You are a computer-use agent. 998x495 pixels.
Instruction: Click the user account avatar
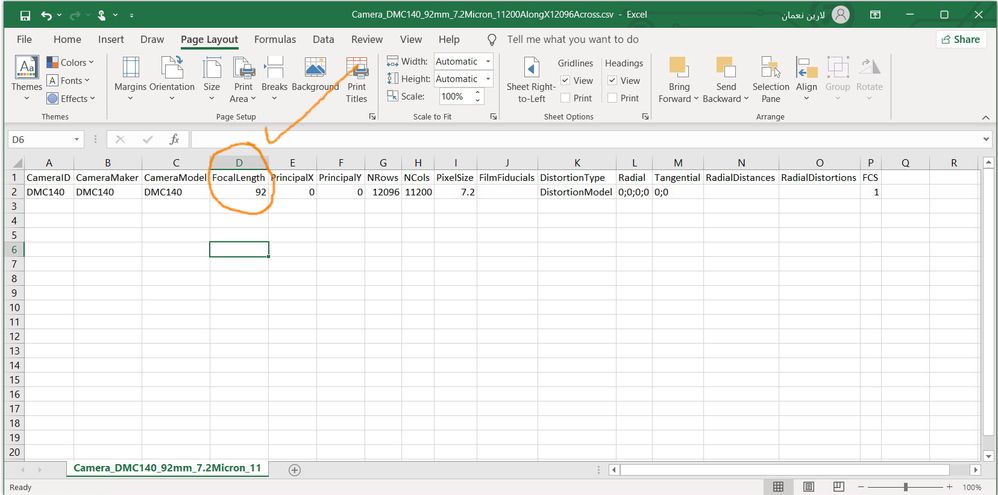pyautogui.click(x=840, y=15)
